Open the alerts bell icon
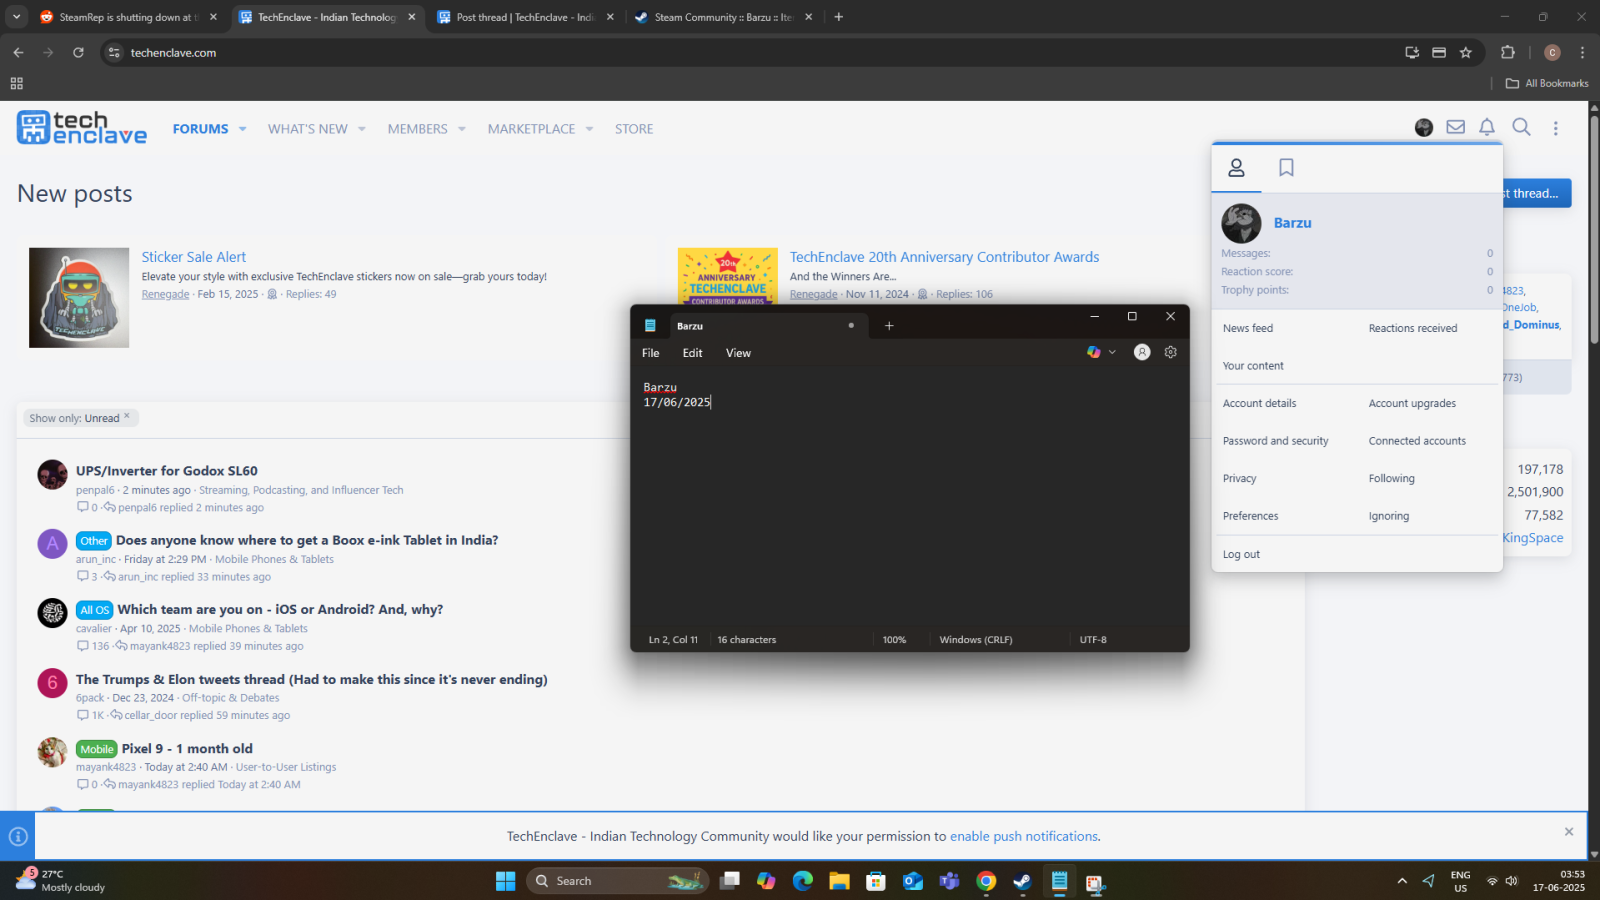Viewport: 1600px width, 900px height. pos(1487,127)
